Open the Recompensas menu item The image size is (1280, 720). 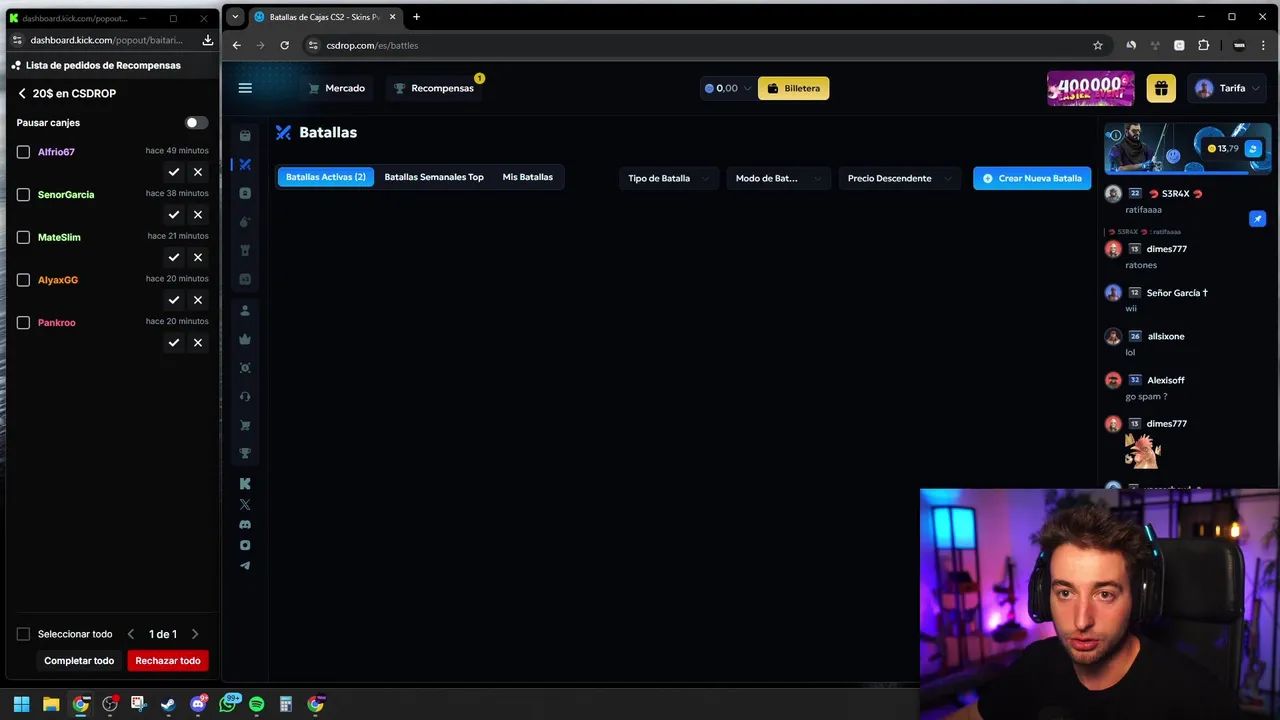coord(434,88)
